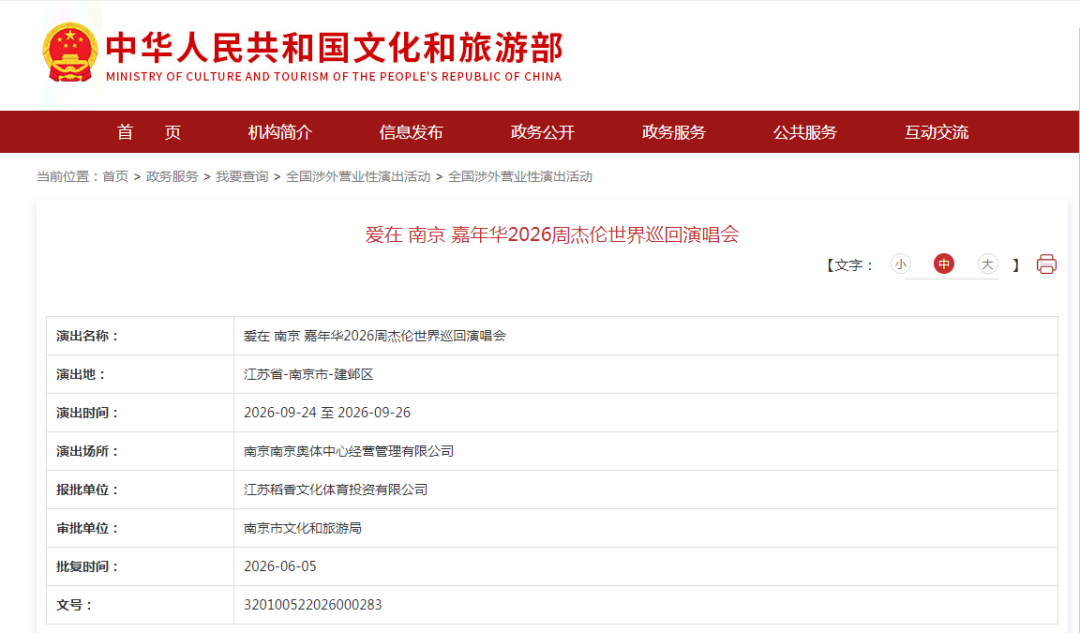Screen dimensions: 1080x633
Task: Open 首页 in the red nav bar
Action: pyautogui.click(x=149, y=132)
